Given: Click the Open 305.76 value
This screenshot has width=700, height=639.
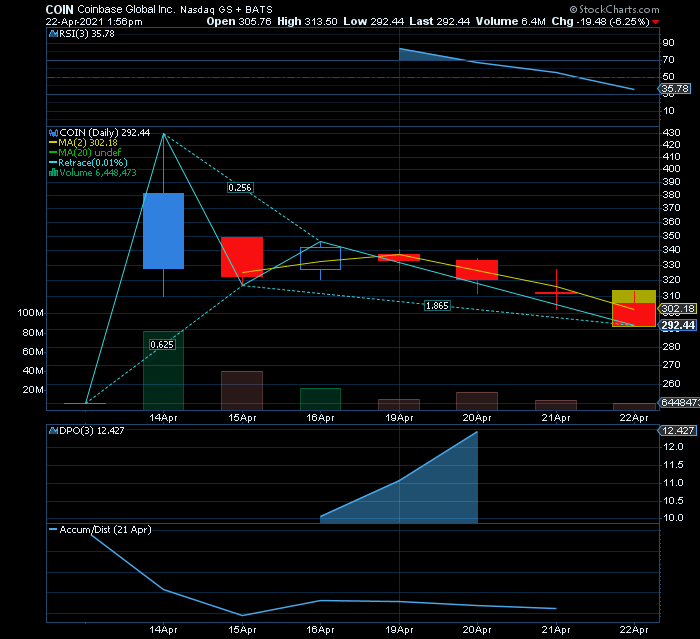Looking at the screenshot, I should 239,21.
